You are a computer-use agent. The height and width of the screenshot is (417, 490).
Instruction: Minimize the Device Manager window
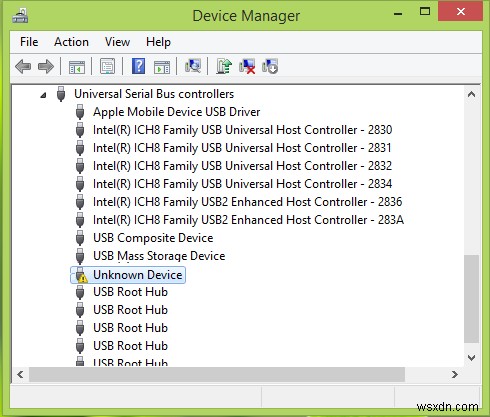coord(398,13)
